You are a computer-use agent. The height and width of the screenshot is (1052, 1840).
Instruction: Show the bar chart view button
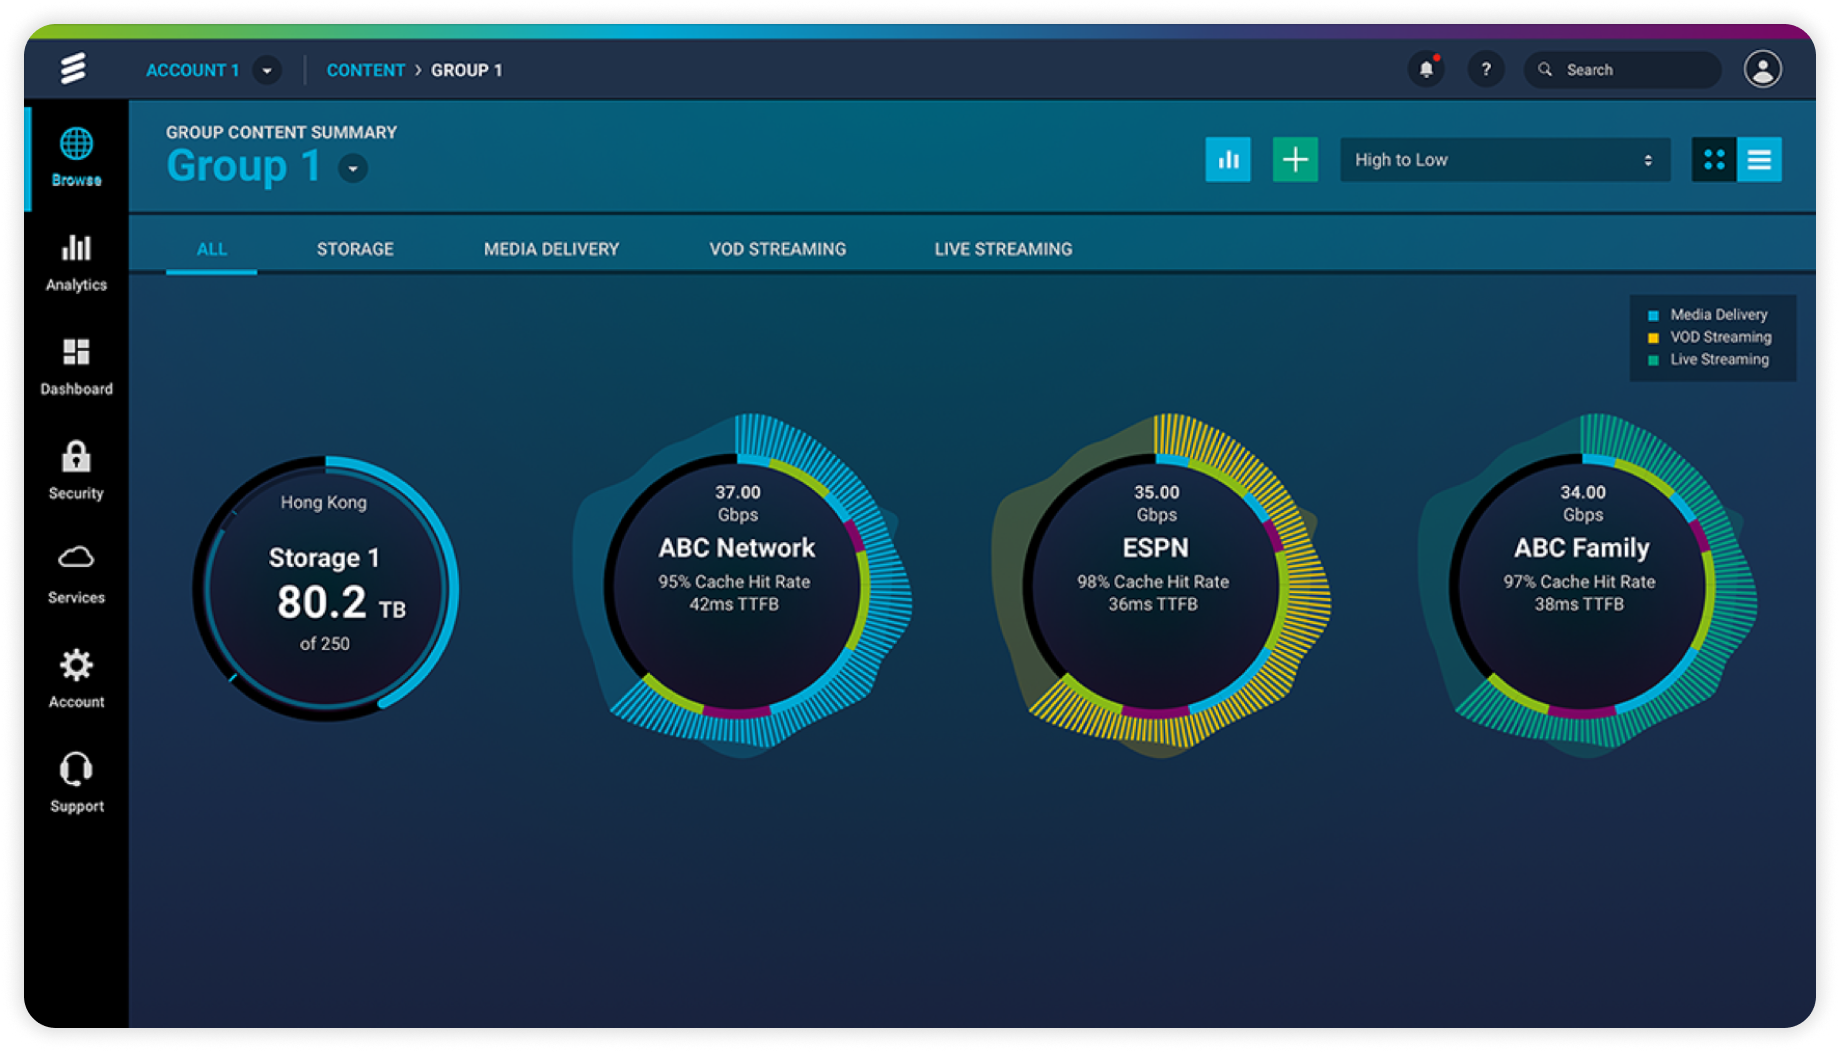tap(1228, 160)
